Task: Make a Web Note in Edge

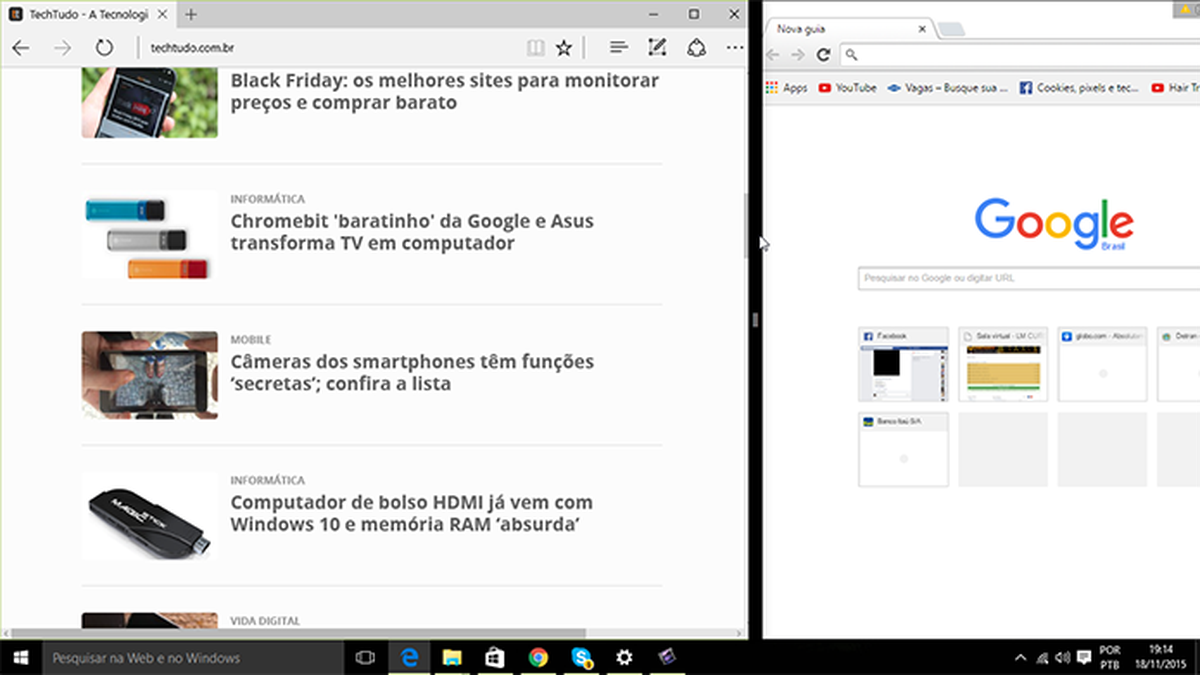Action: point(657,48)
